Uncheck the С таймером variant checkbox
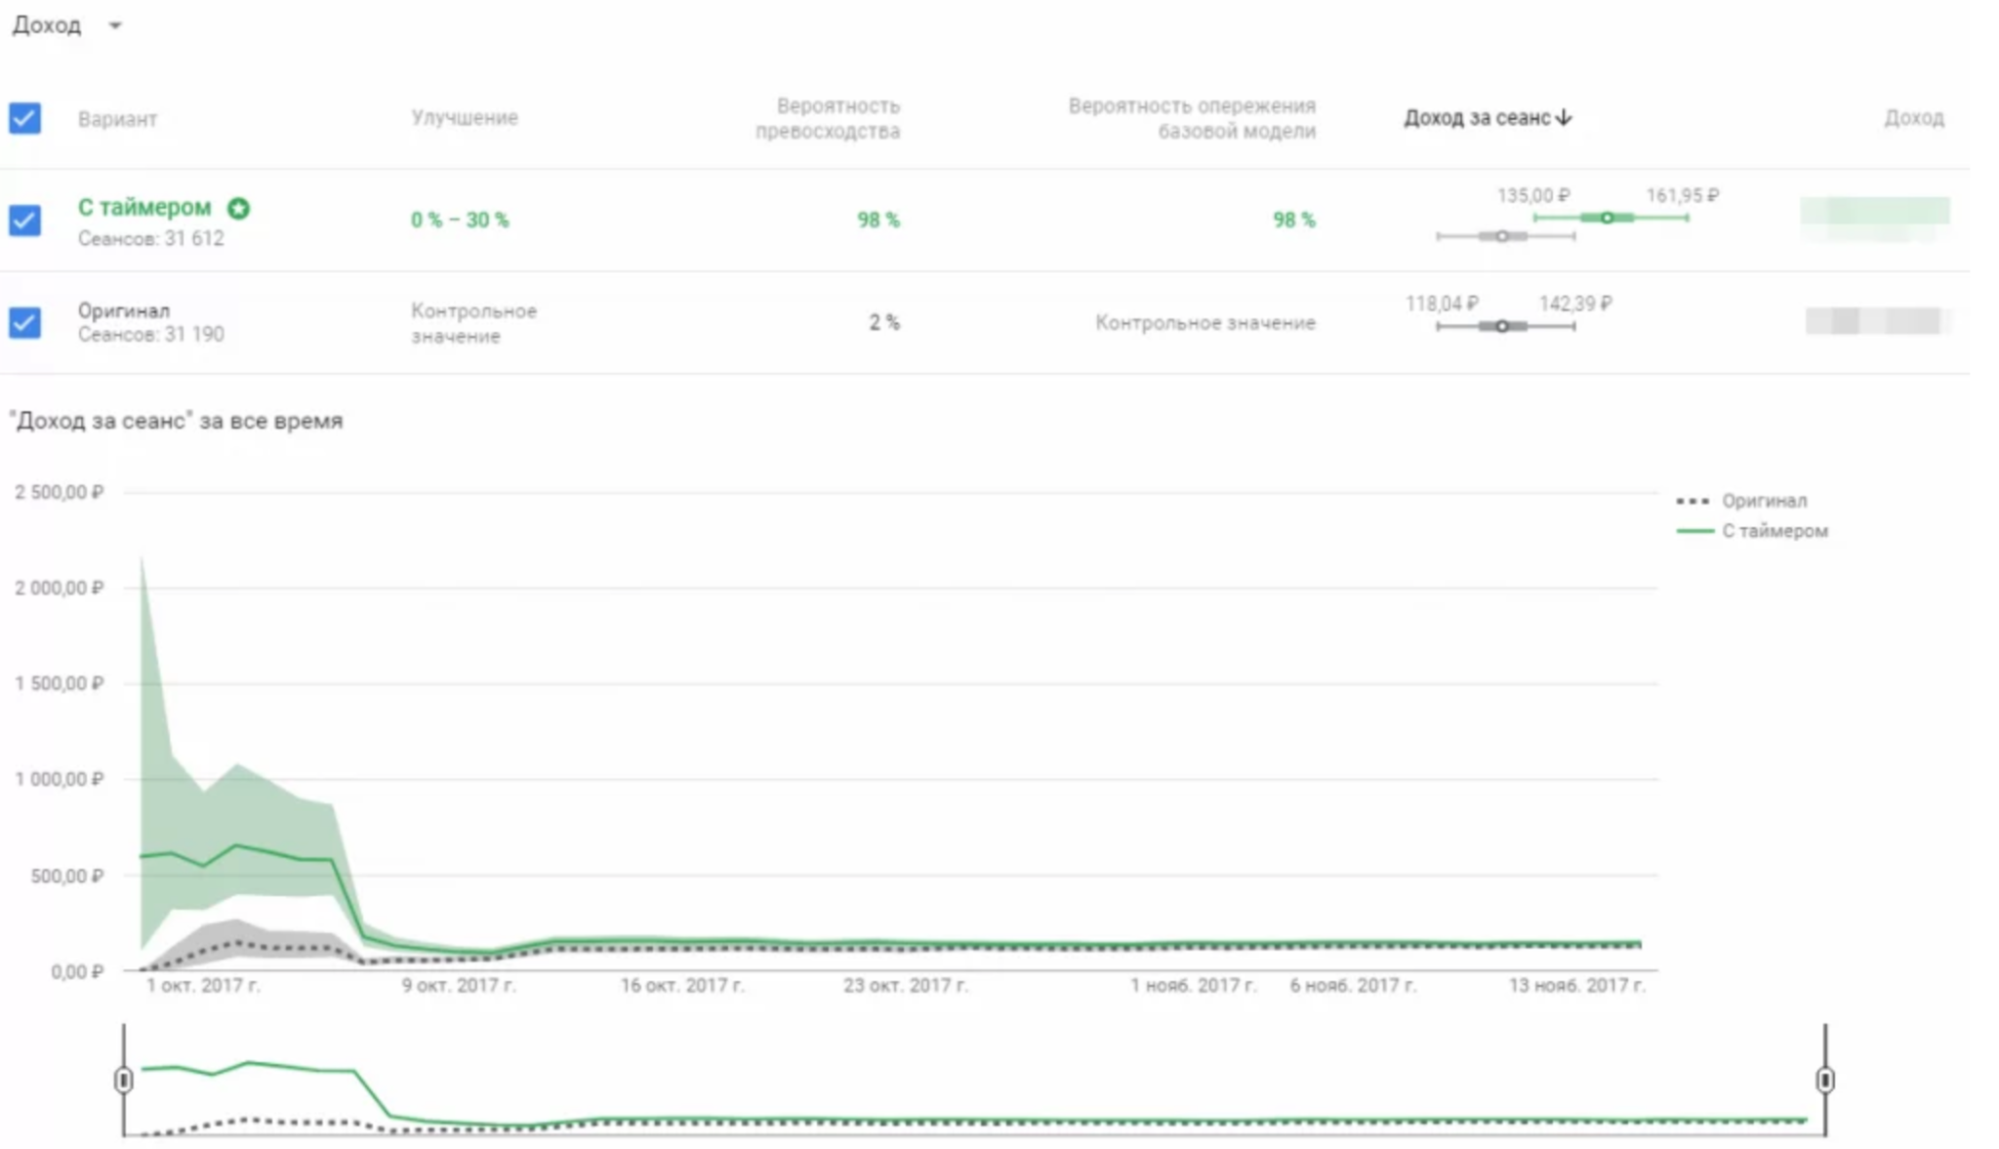The width and height of the screenshot is (1999, 1149). [25, 220]
